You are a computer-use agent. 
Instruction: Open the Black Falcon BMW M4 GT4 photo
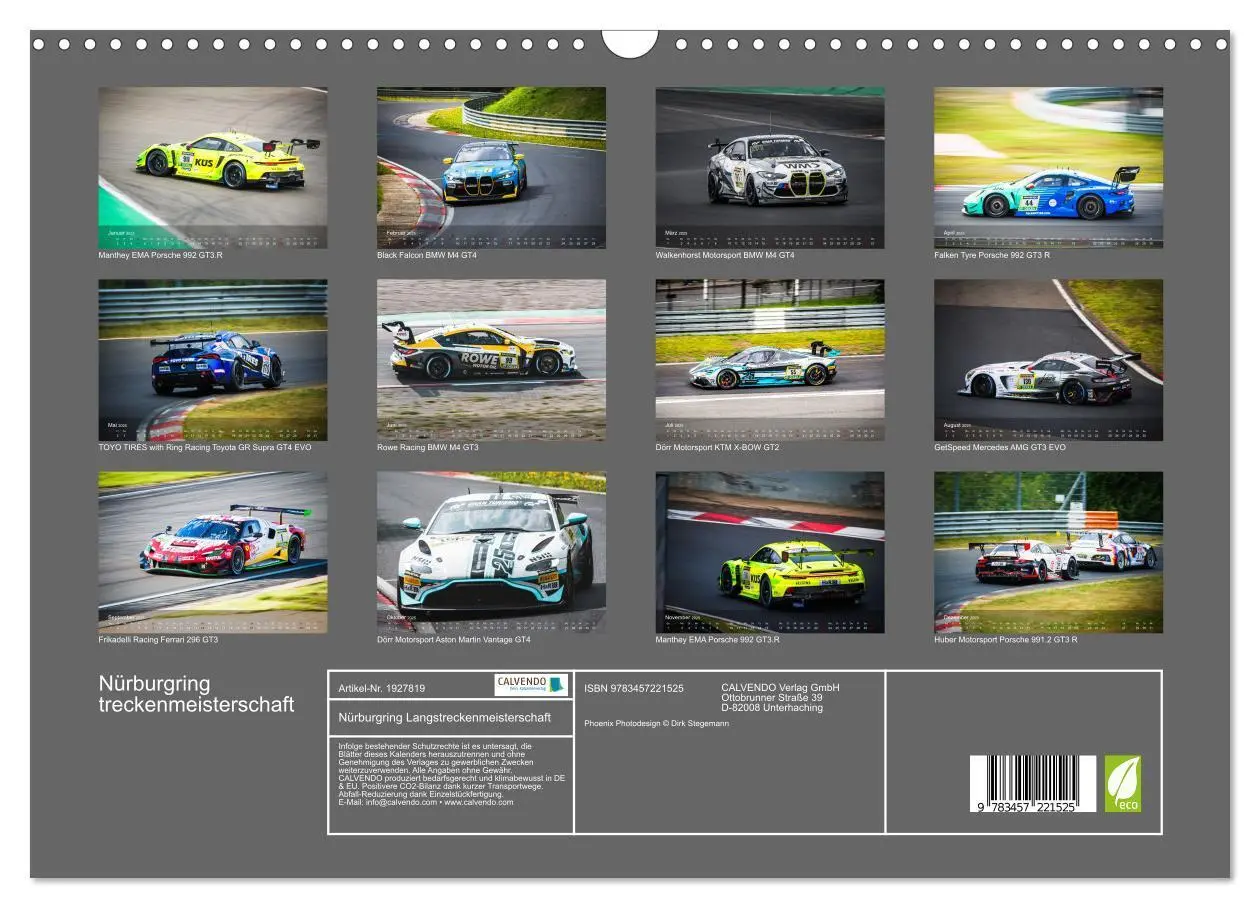click(491, 167)
